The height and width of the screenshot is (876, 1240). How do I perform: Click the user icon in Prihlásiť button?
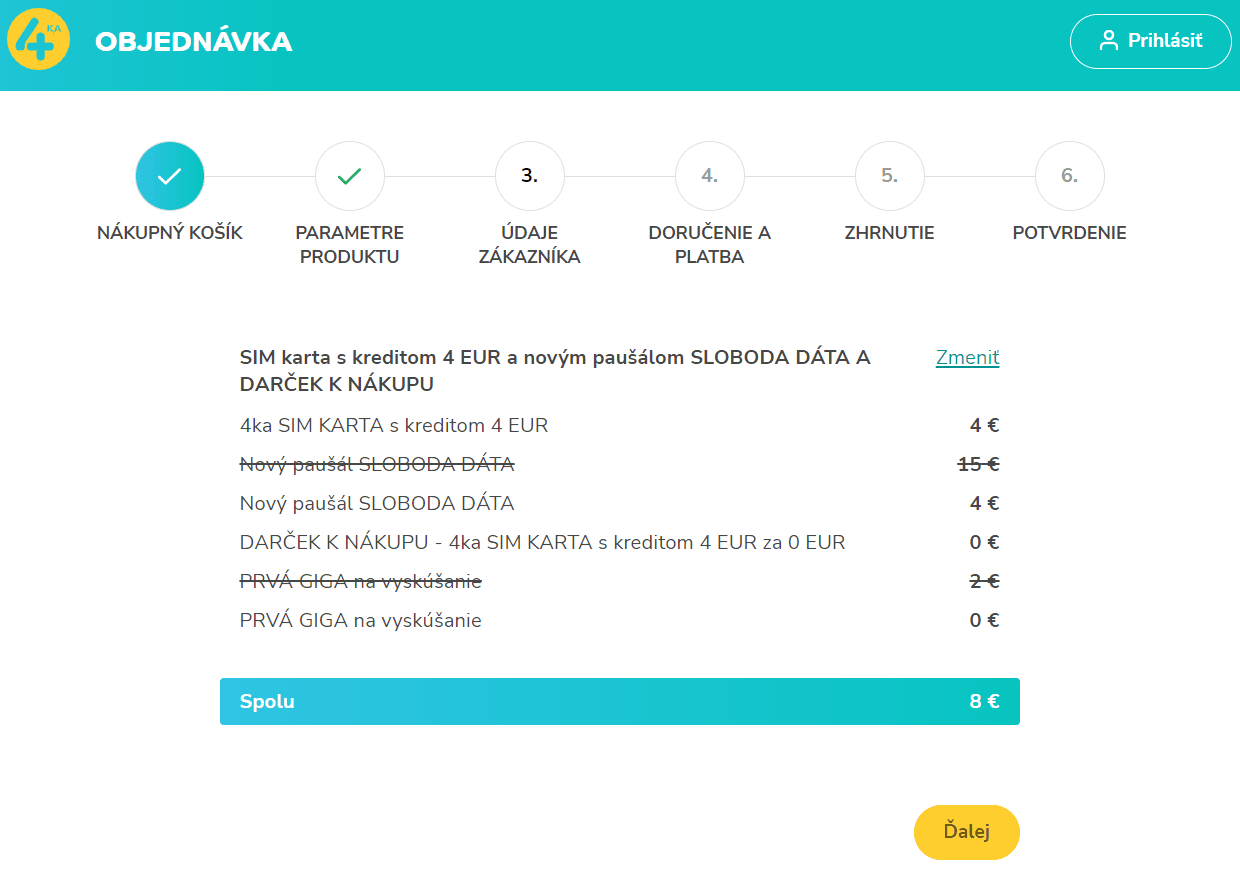(x=1108, y=41)
